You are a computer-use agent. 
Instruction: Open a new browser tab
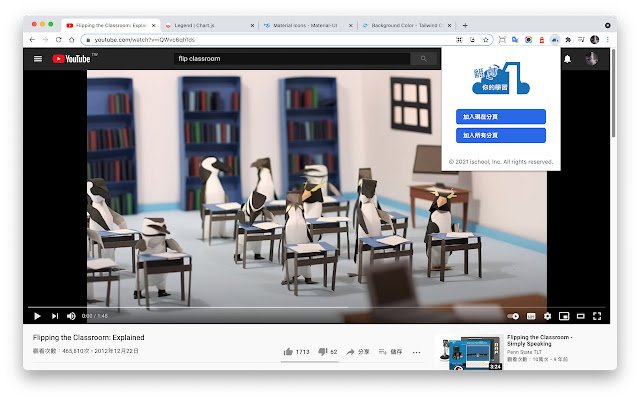(465, 25)
